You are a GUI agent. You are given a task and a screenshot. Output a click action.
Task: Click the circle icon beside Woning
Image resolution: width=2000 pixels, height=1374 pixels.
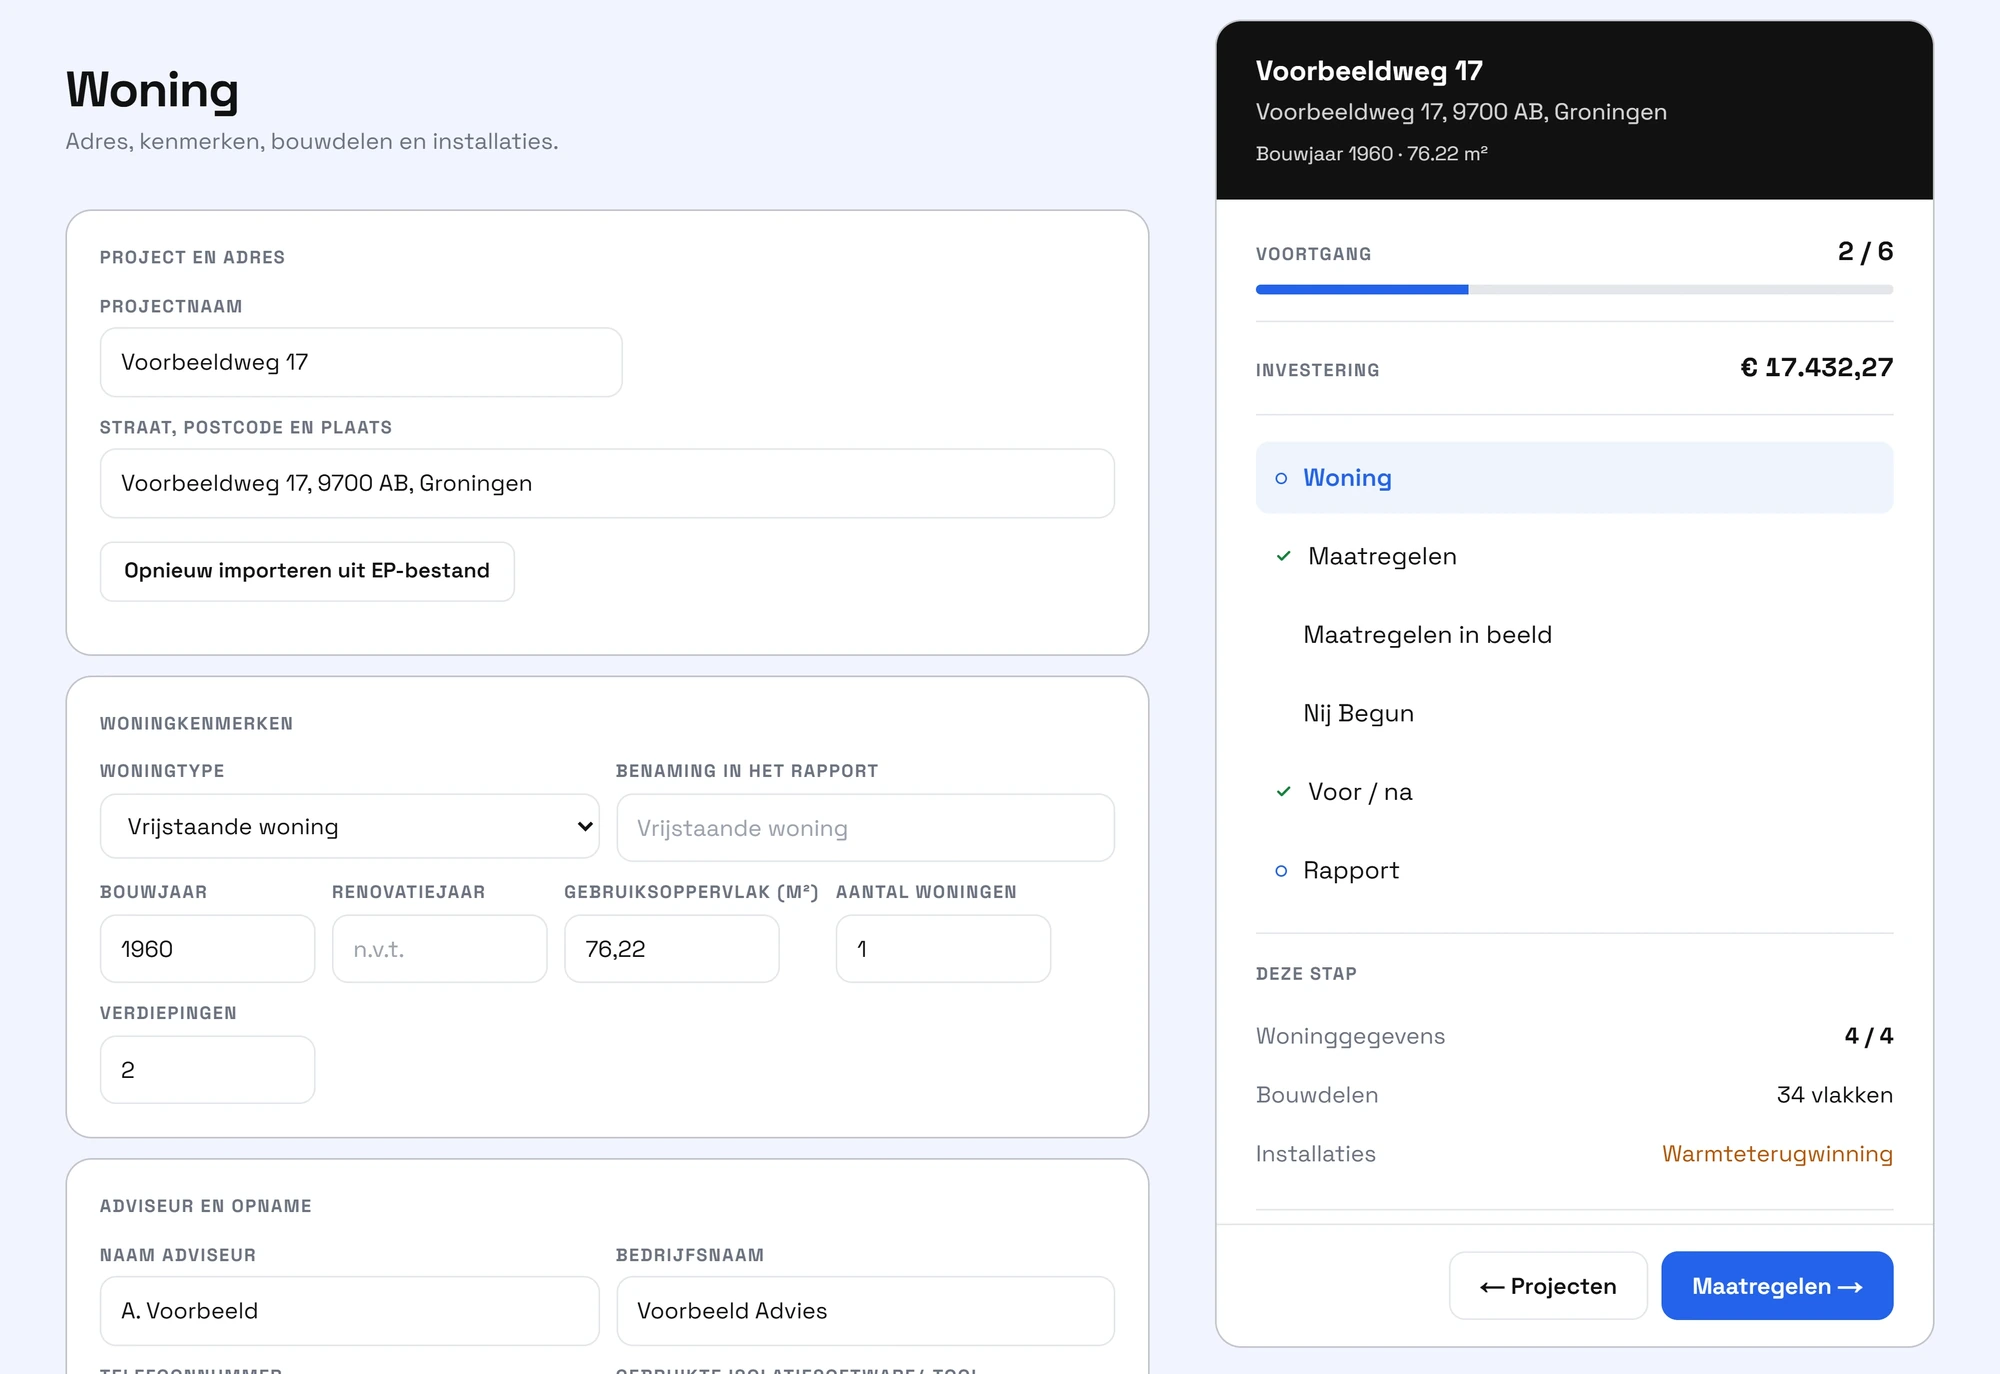click(x=1281, y=479)
